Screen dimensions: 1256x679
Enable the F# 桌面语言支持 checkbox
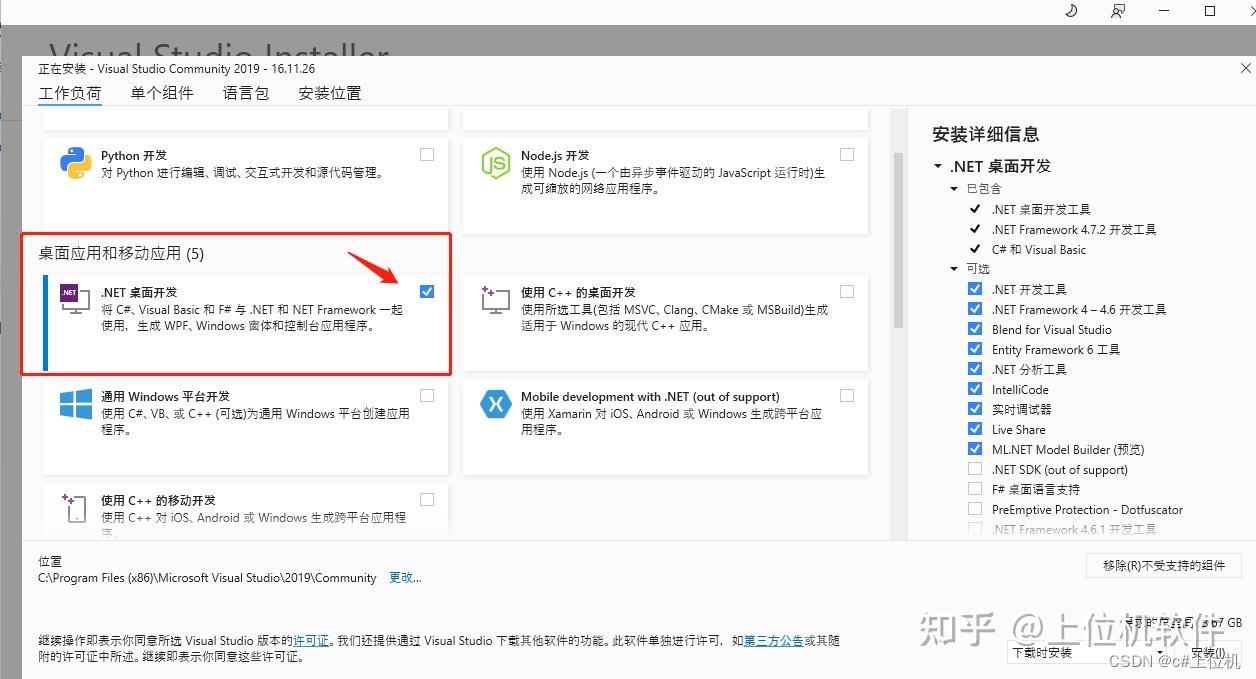pos(975,489)
